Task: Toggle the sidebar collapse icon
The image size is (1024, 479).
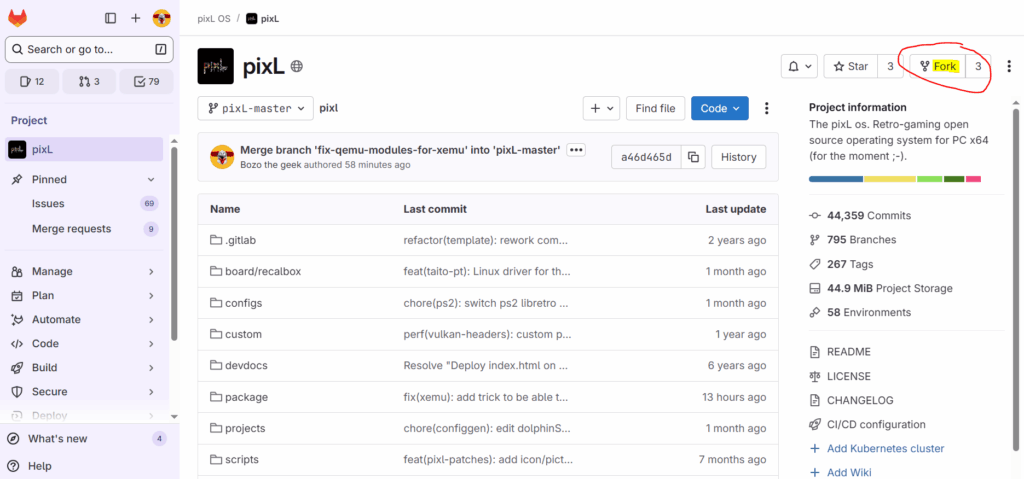Action: tap(110, 18)
